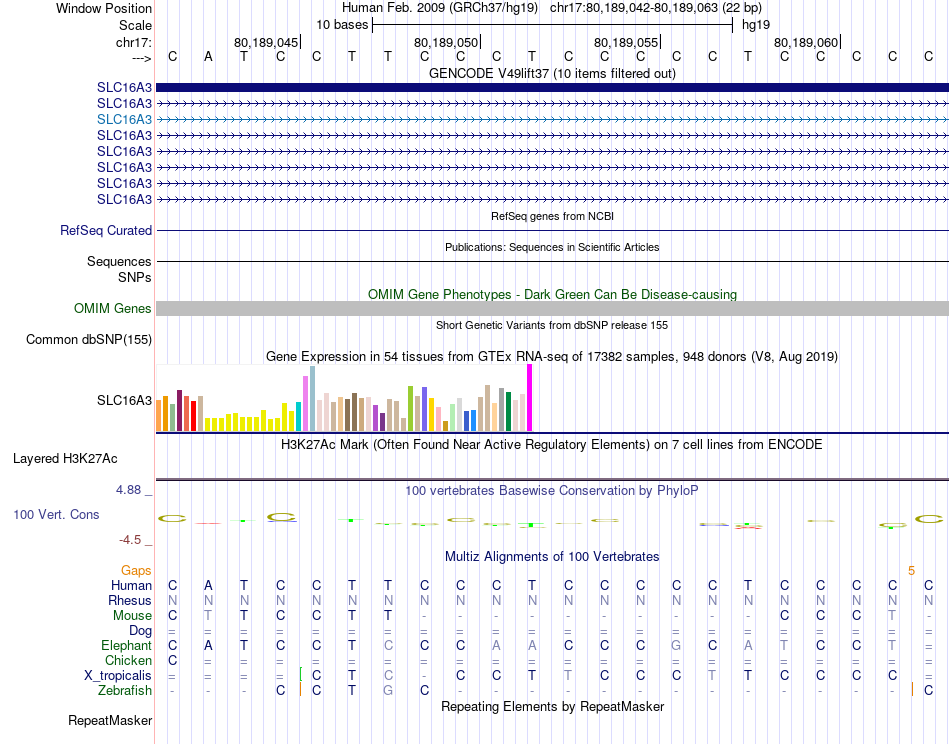Select the Layered H3K27Ac track label
Image resolution: width=950 pixels, height=744 pixels.
[x=65, y=459]
